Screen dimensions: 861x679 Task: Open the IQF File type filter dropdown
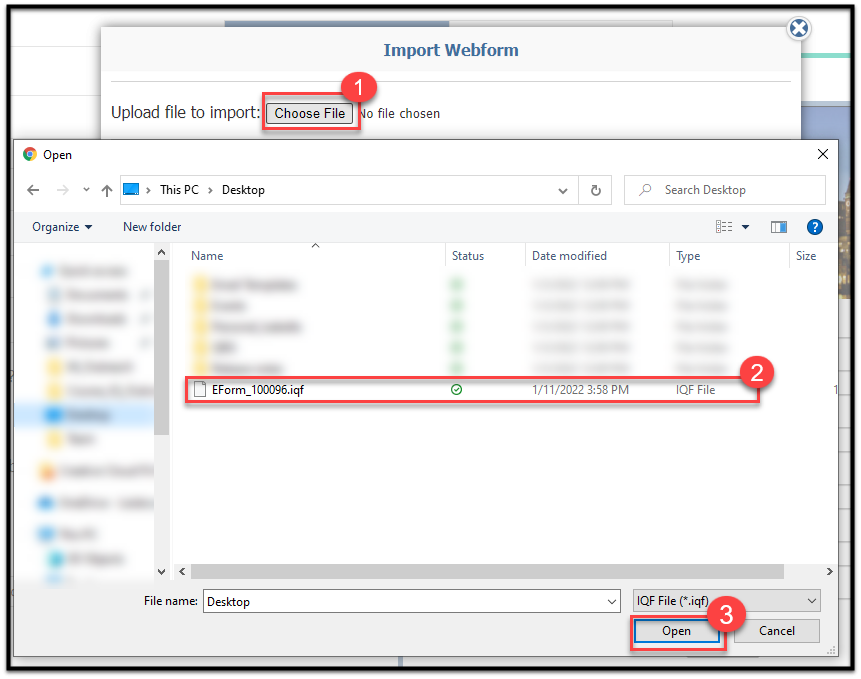(x=726, y=601)
